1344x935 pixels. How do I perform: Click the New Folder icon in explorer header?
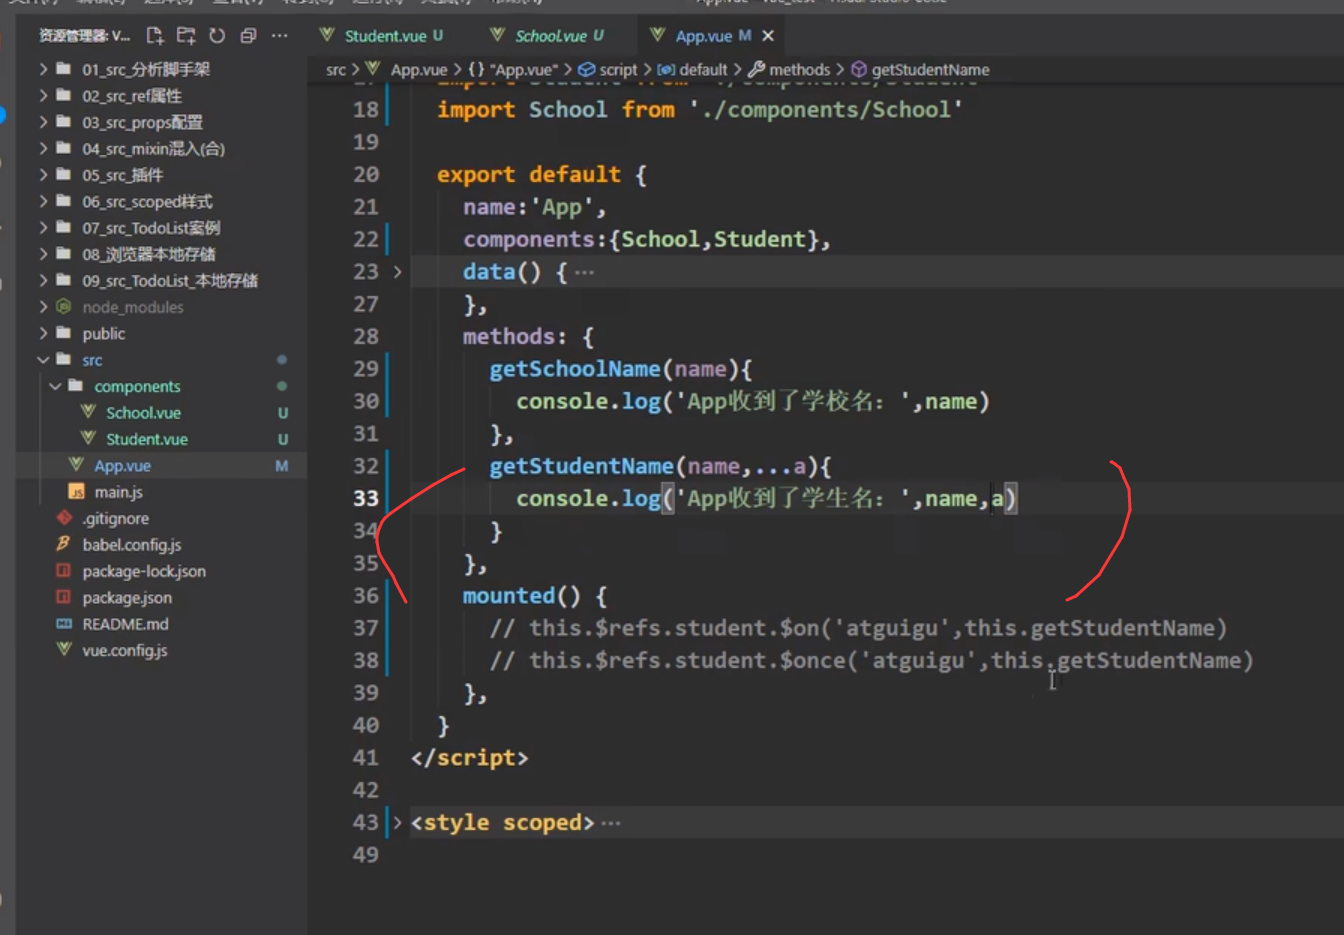(186, 36)
